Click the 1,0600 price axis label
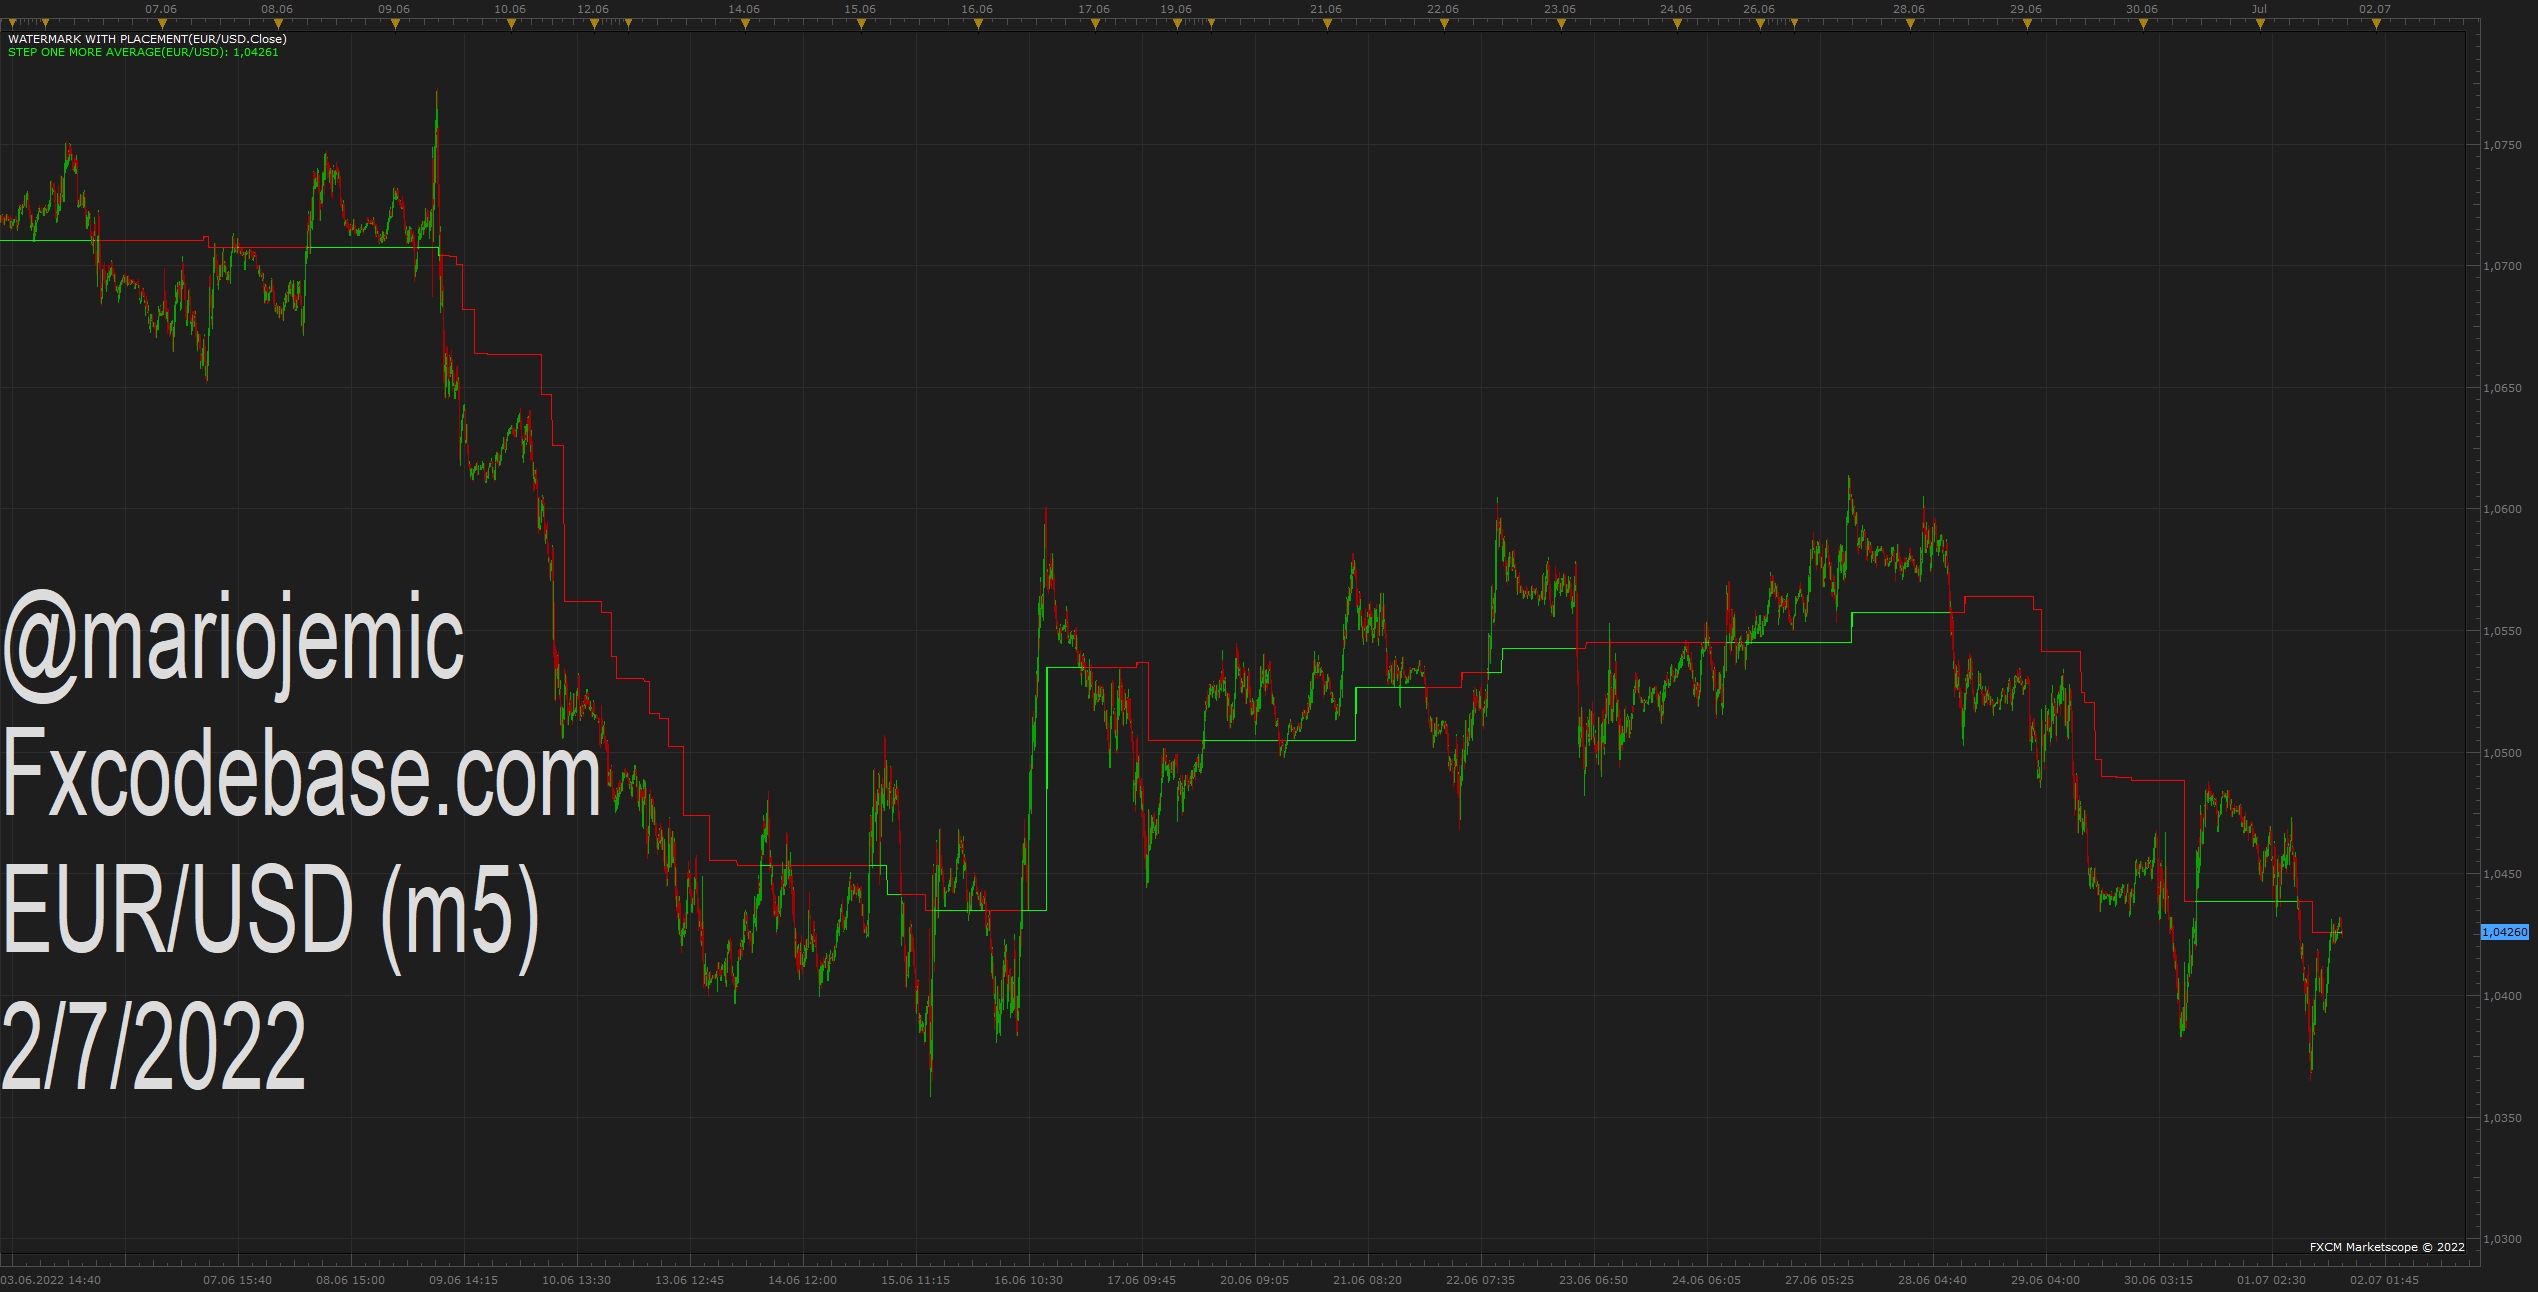This screenshot has width=2538, height=1292. 2502,509
